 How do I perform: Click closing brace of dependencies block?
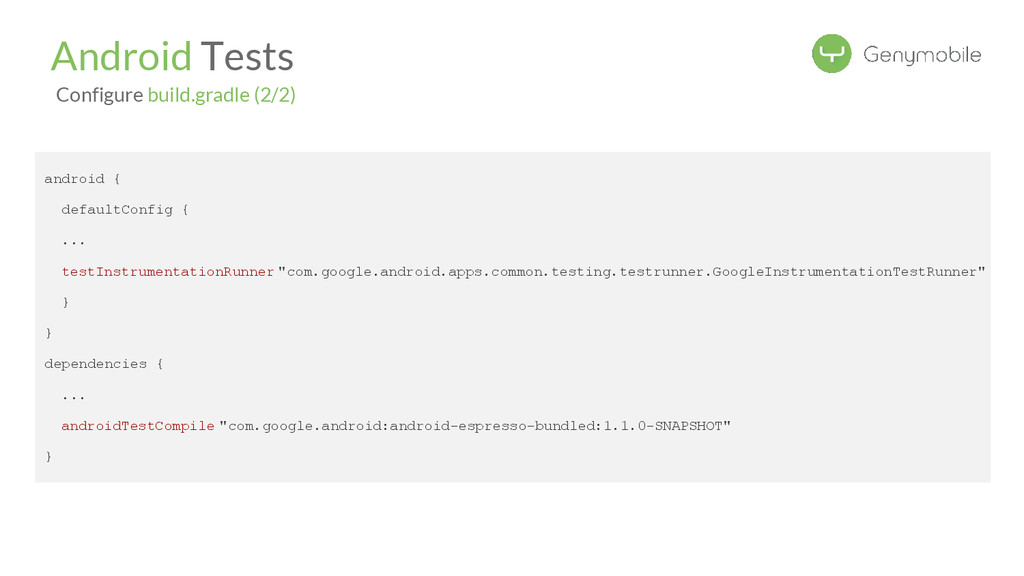coord(49,457)
